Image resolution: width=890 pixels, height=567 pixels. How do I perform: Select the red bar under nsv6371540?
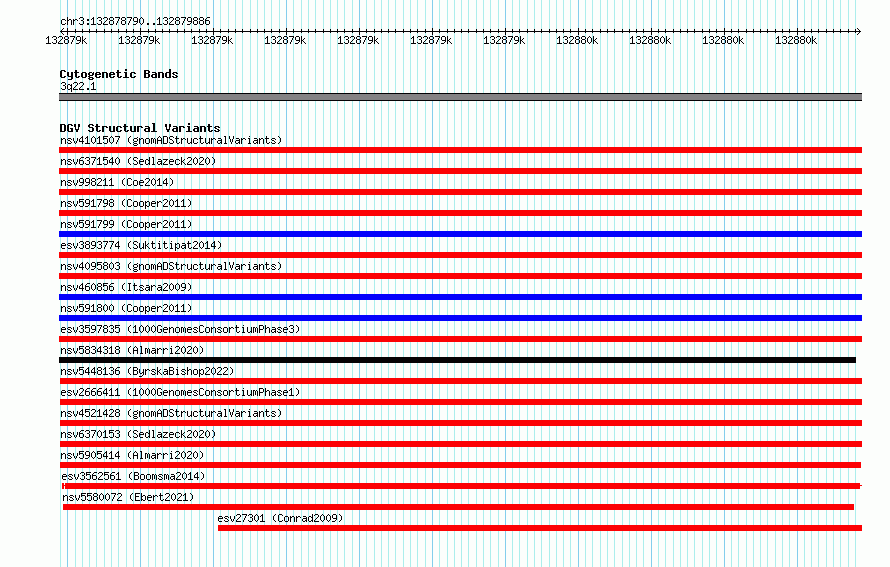[x=460, y=171]
